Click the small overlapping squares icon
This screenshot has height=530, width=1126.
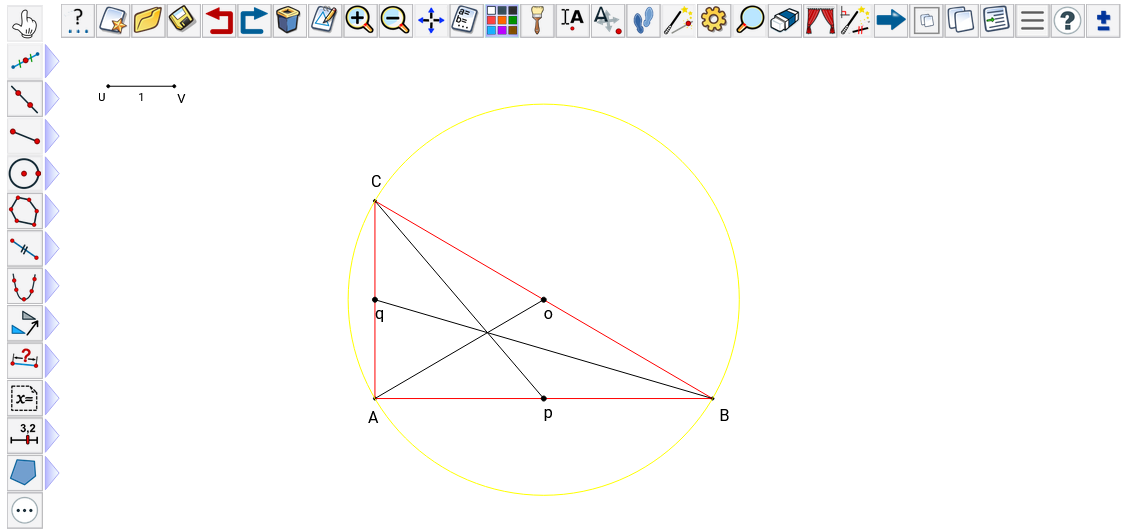(x=926, y=21)
